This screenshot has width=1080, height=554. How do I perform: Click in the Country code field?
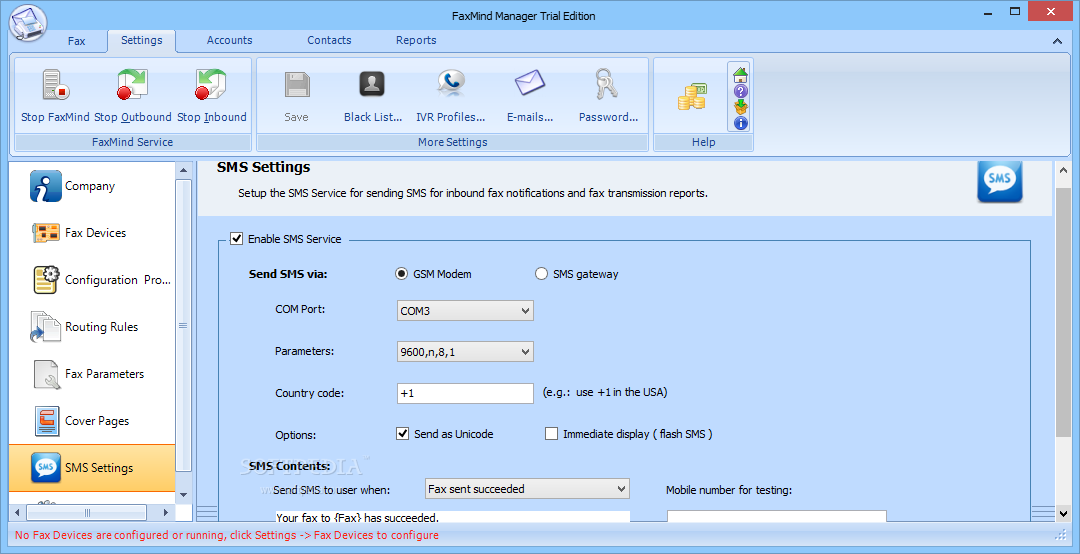[465, 393]
